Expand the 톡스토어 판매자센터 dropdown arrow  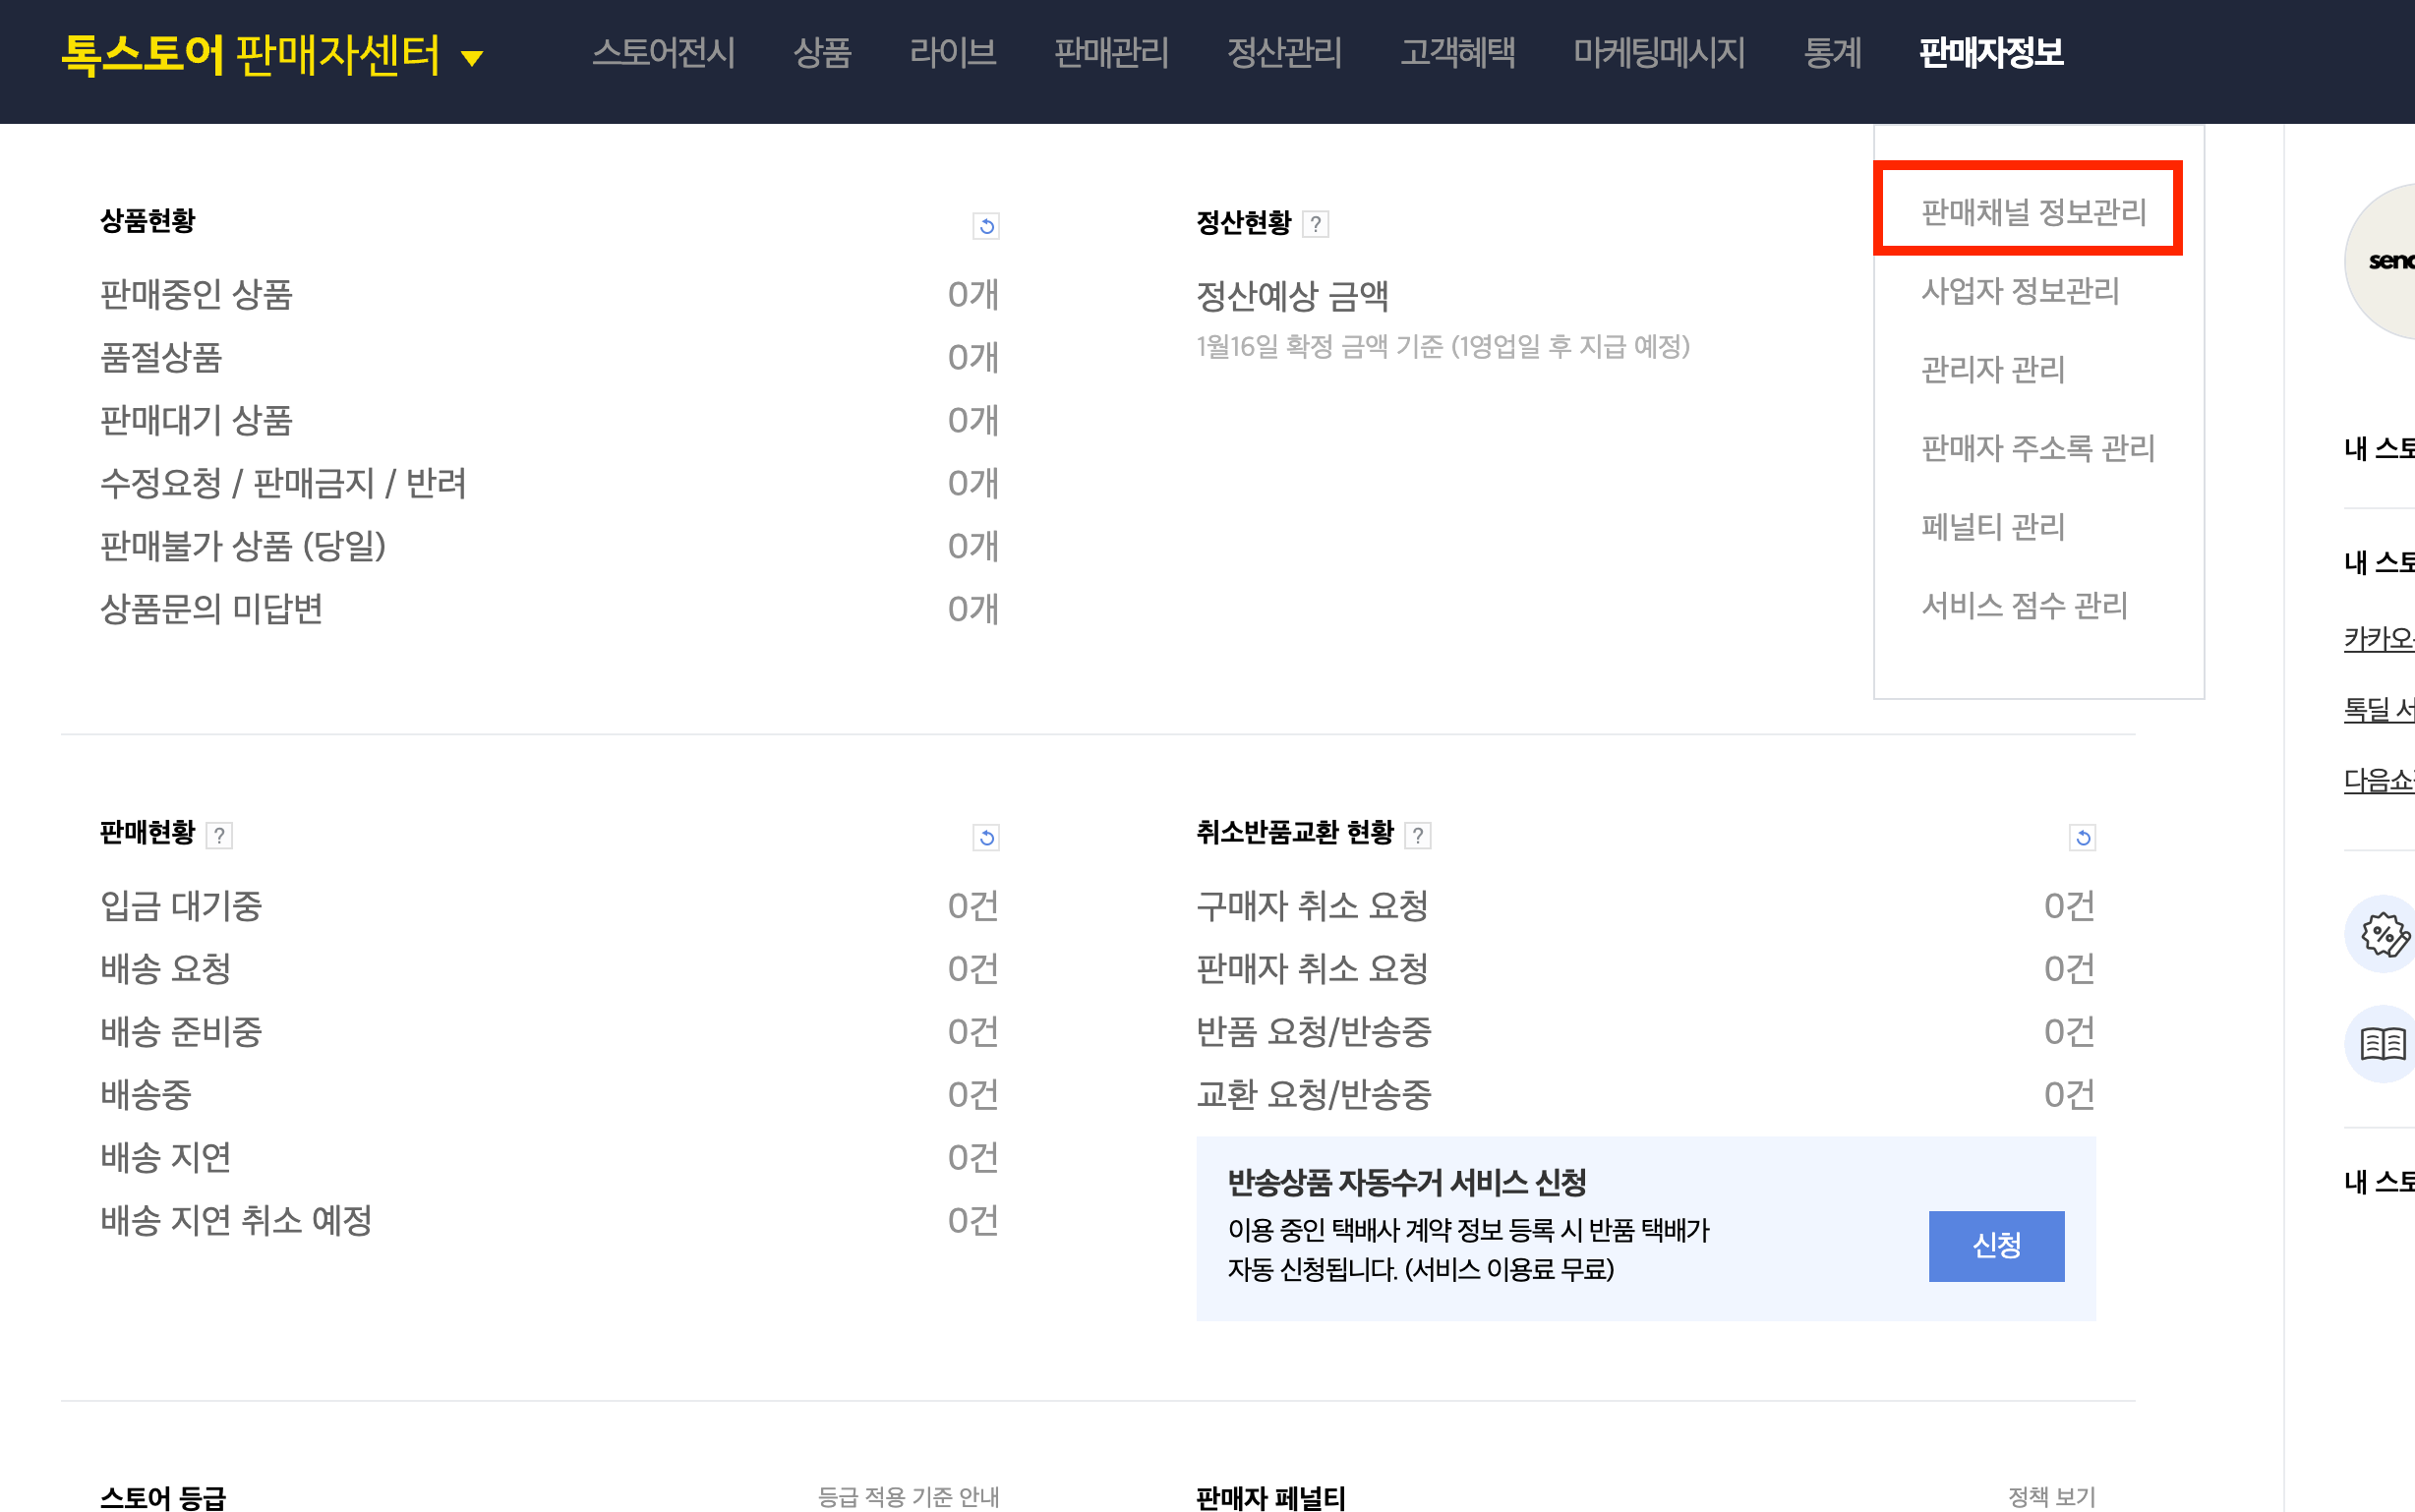point(472,58)
